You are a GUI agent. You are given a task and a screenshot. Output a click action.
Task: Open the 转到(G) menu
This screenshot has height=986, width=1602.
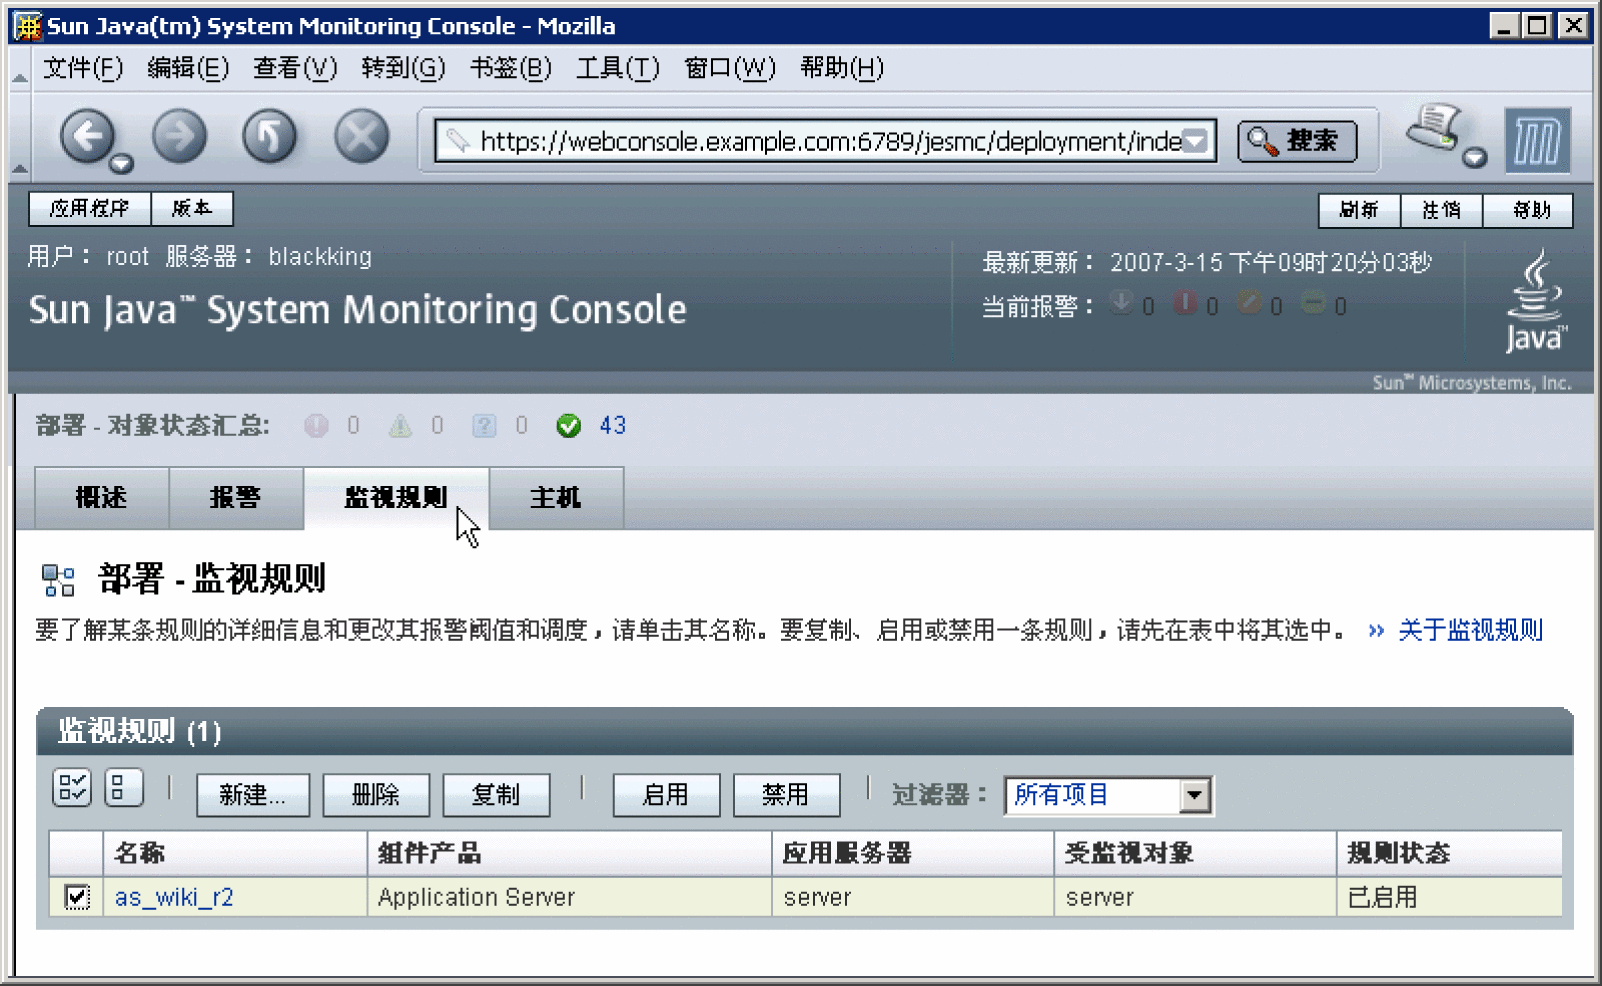click(403, 68)
